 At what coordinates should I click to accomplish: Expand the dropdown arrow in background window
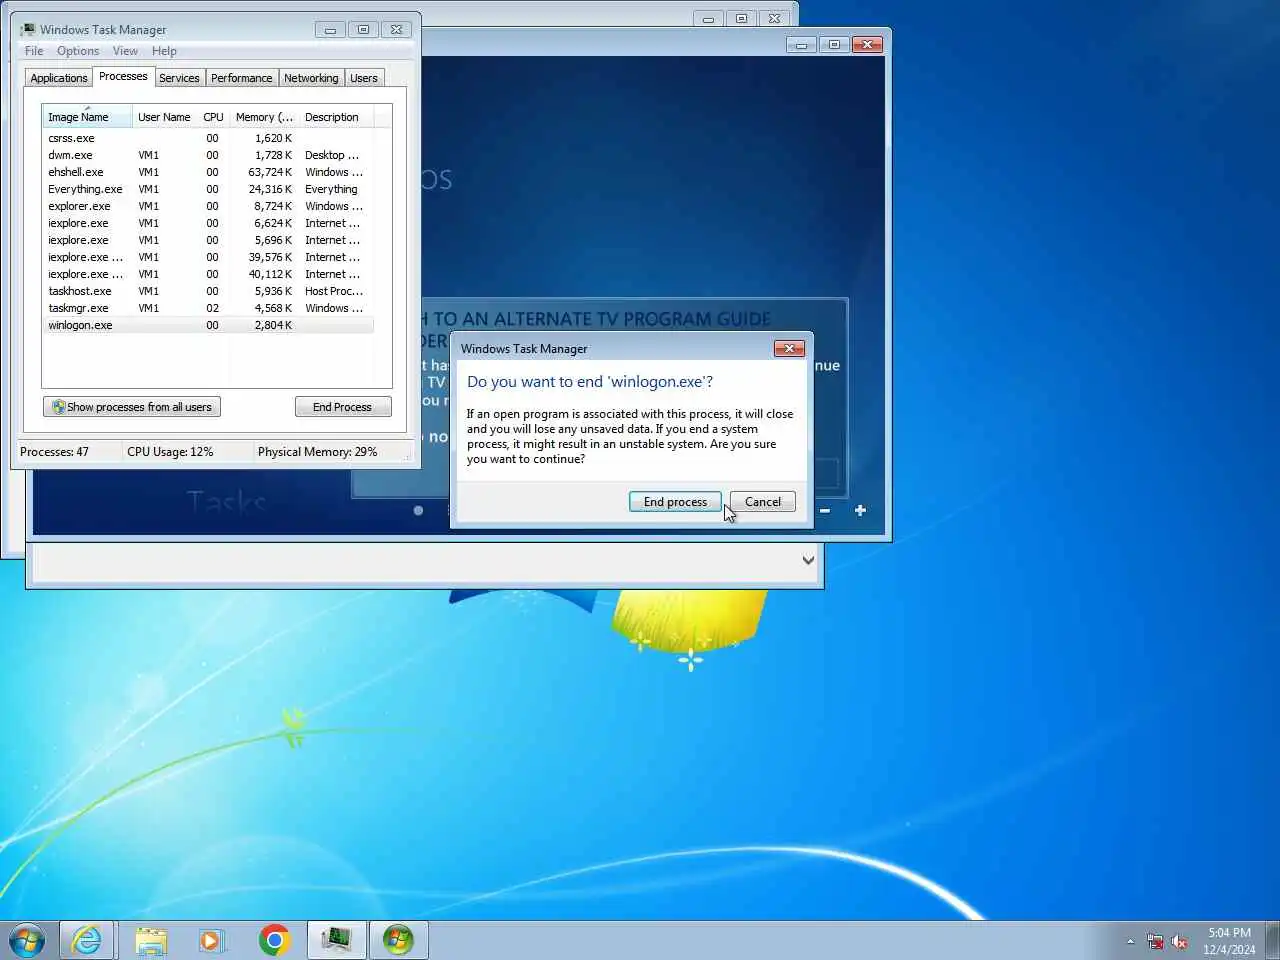(x=808, y=561)
